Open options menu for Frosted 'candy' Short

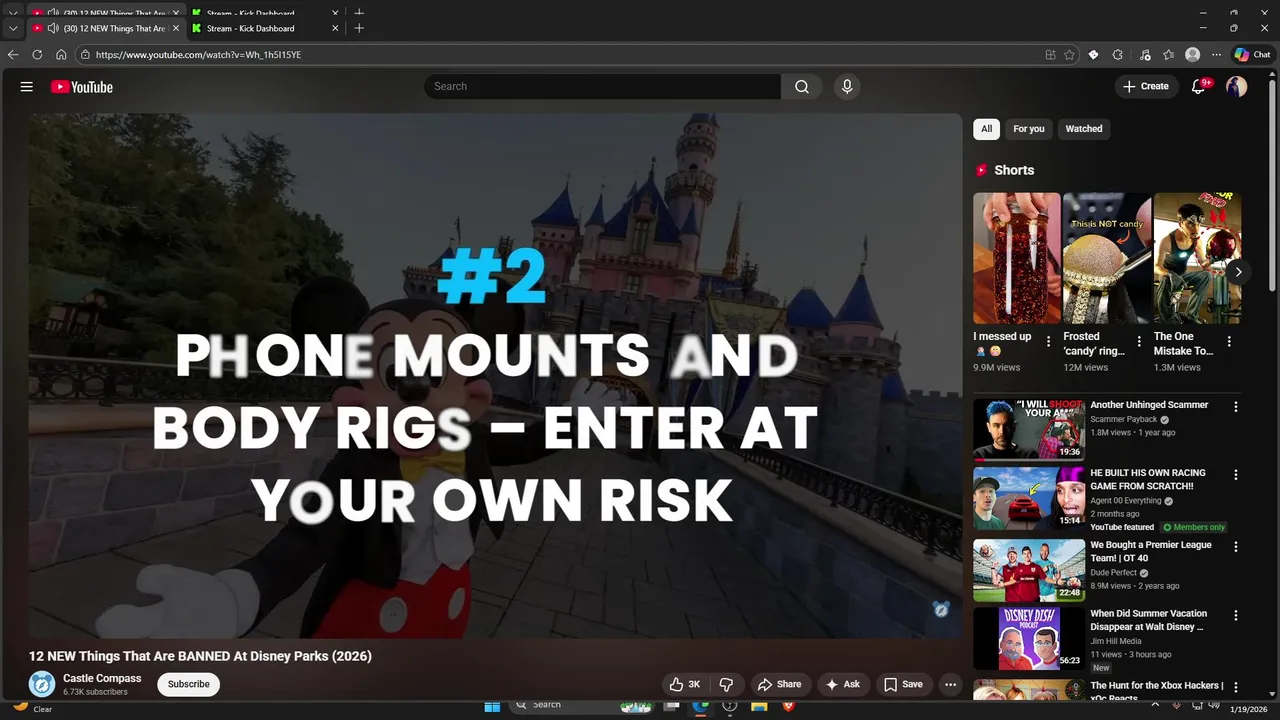click(1139, 342)
